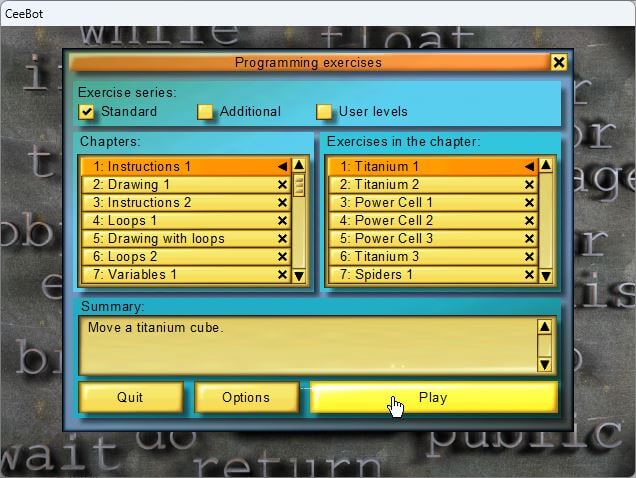Click the Summary box scroll down arrow

[x=544, y=364]
